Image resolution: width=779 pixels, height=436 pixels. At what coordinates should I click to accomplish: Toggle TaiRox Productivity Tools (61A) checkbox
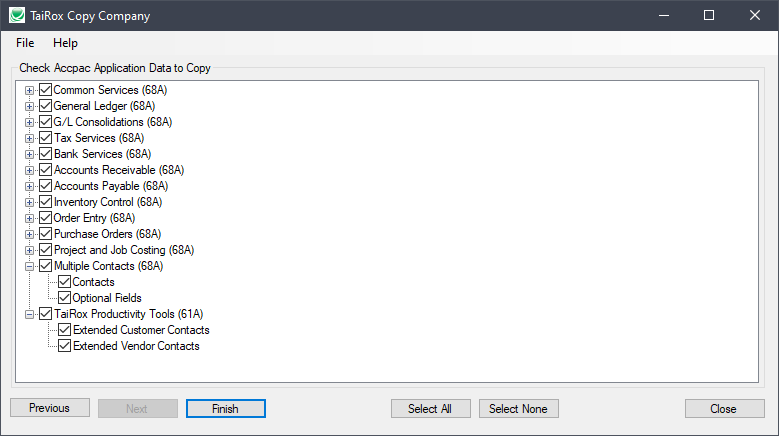point(46,314)
